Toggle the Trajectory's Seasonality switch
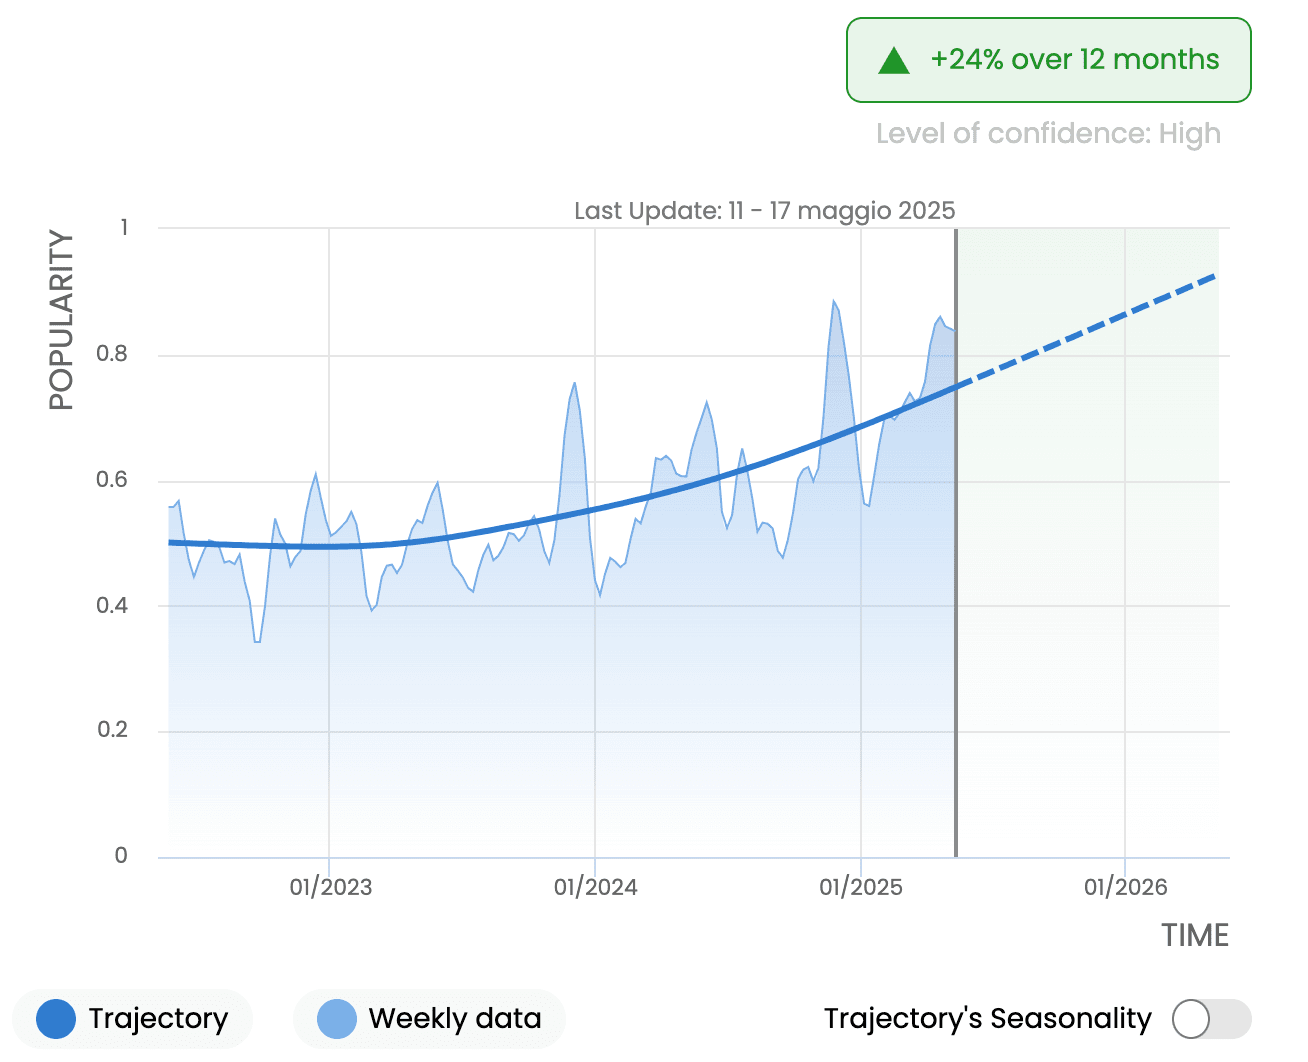This screenshot has height=1062, width=1308. coord(1210,1019)
